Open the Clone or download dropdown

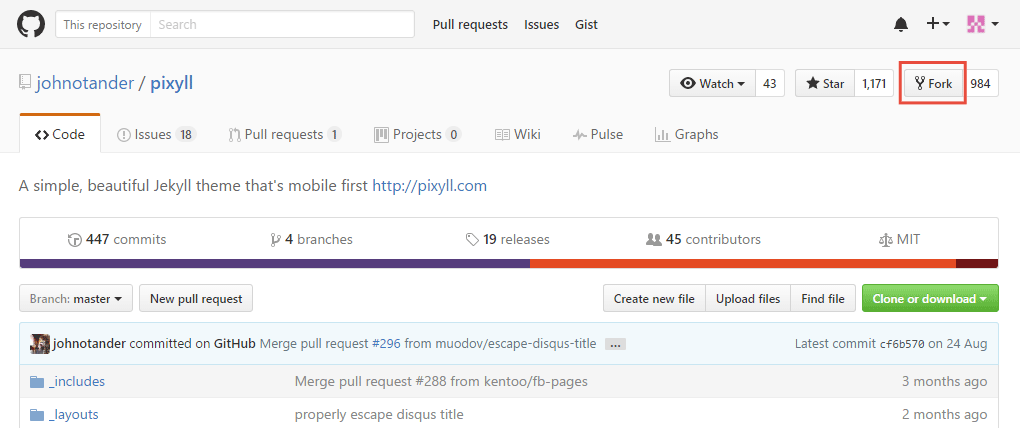(930, 299)
